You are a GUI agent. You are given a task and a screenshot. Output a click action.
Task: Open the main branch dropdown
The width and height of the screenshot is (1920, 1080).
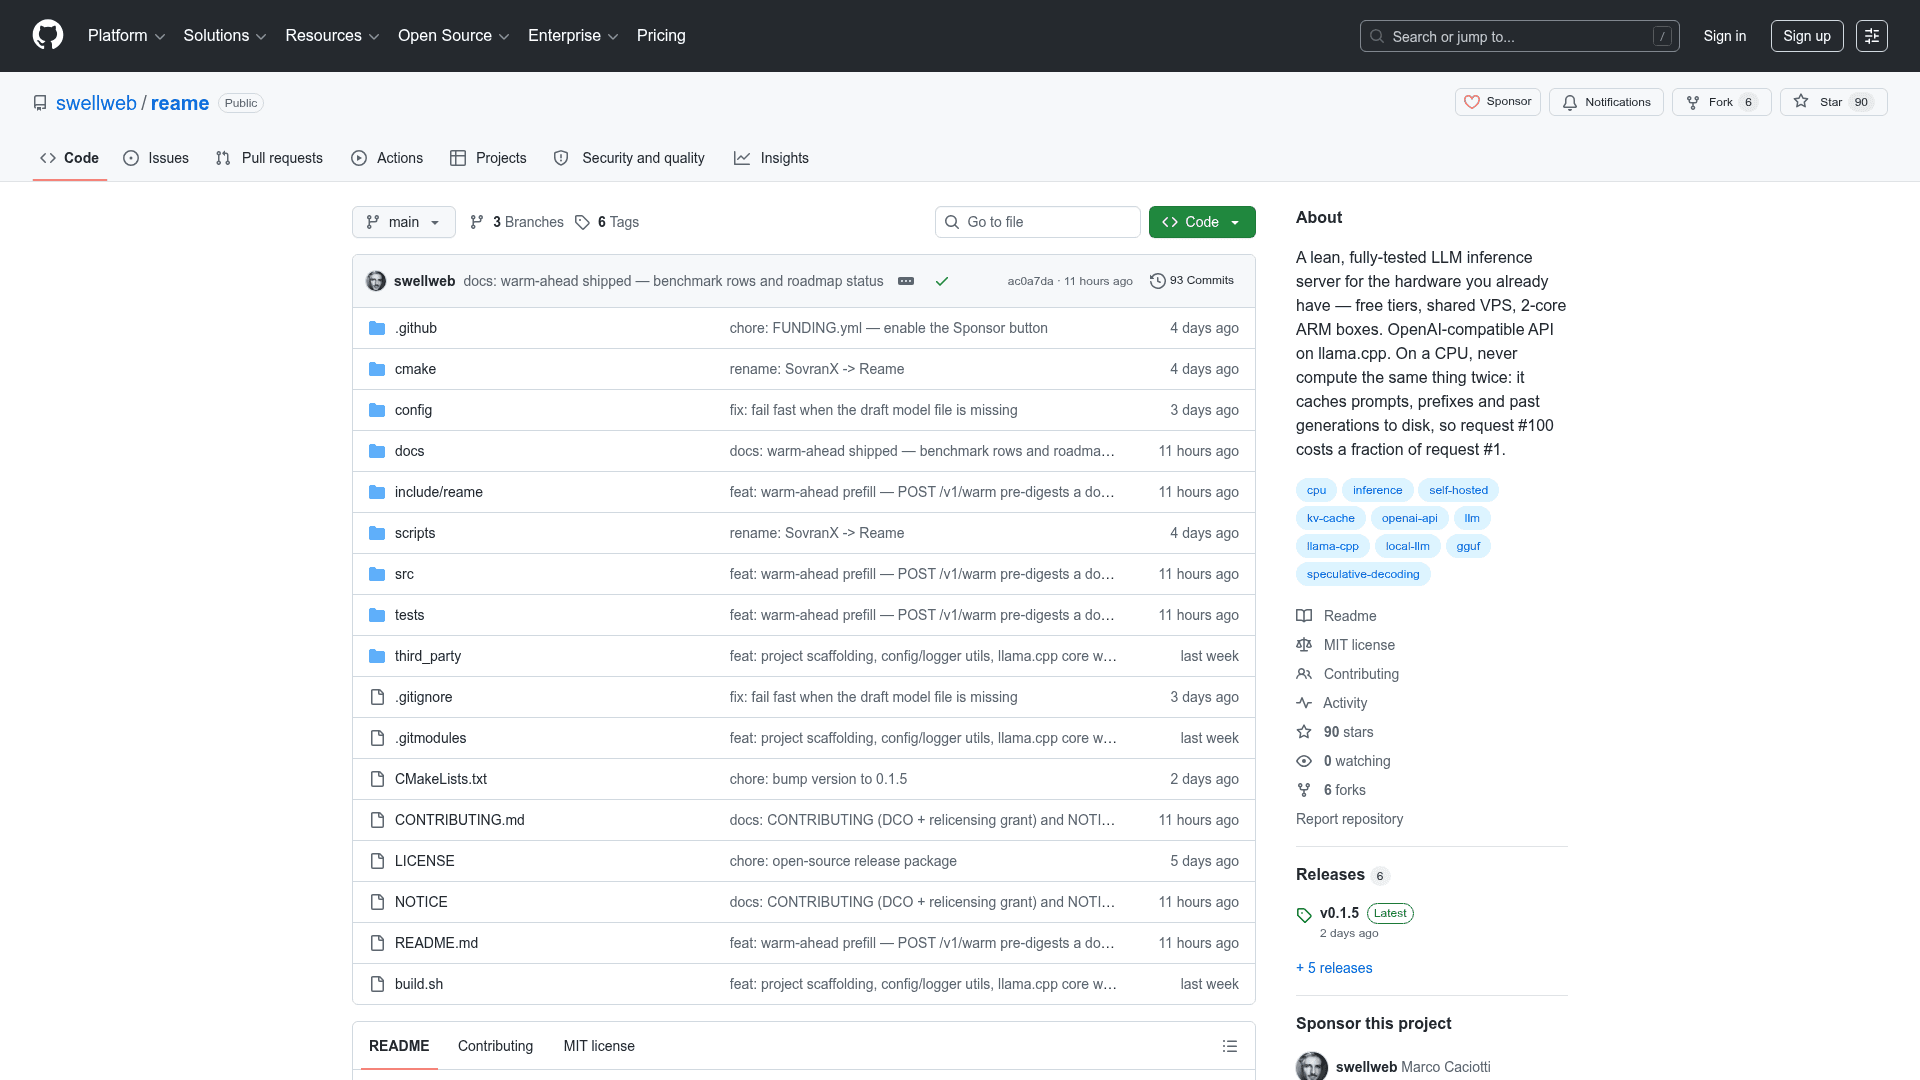404,222
